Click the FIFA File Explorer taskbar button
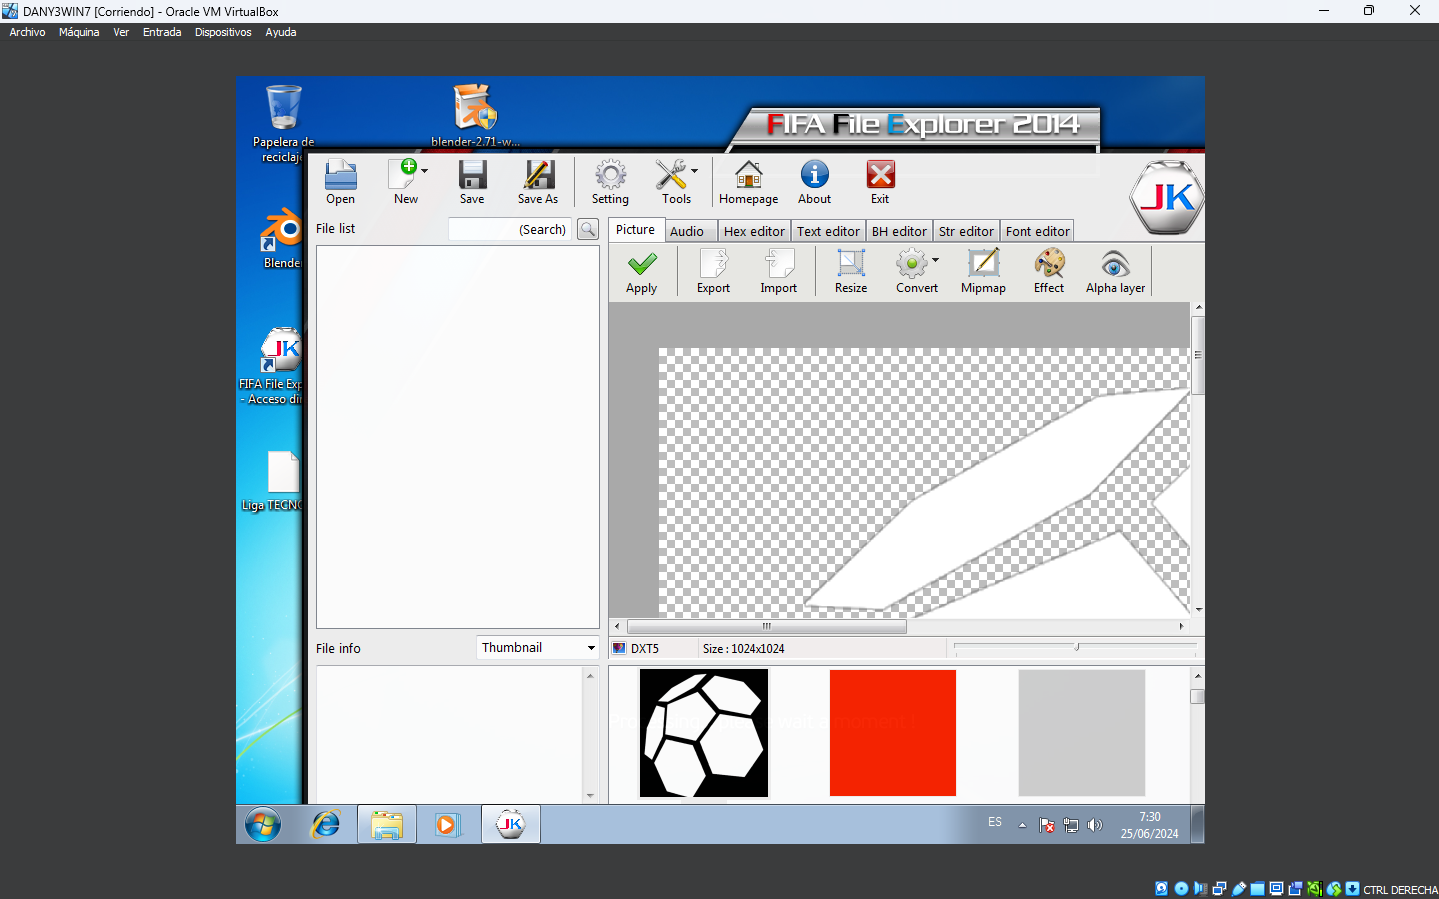This screenshot has height=899, width=1439. (511, 824)
